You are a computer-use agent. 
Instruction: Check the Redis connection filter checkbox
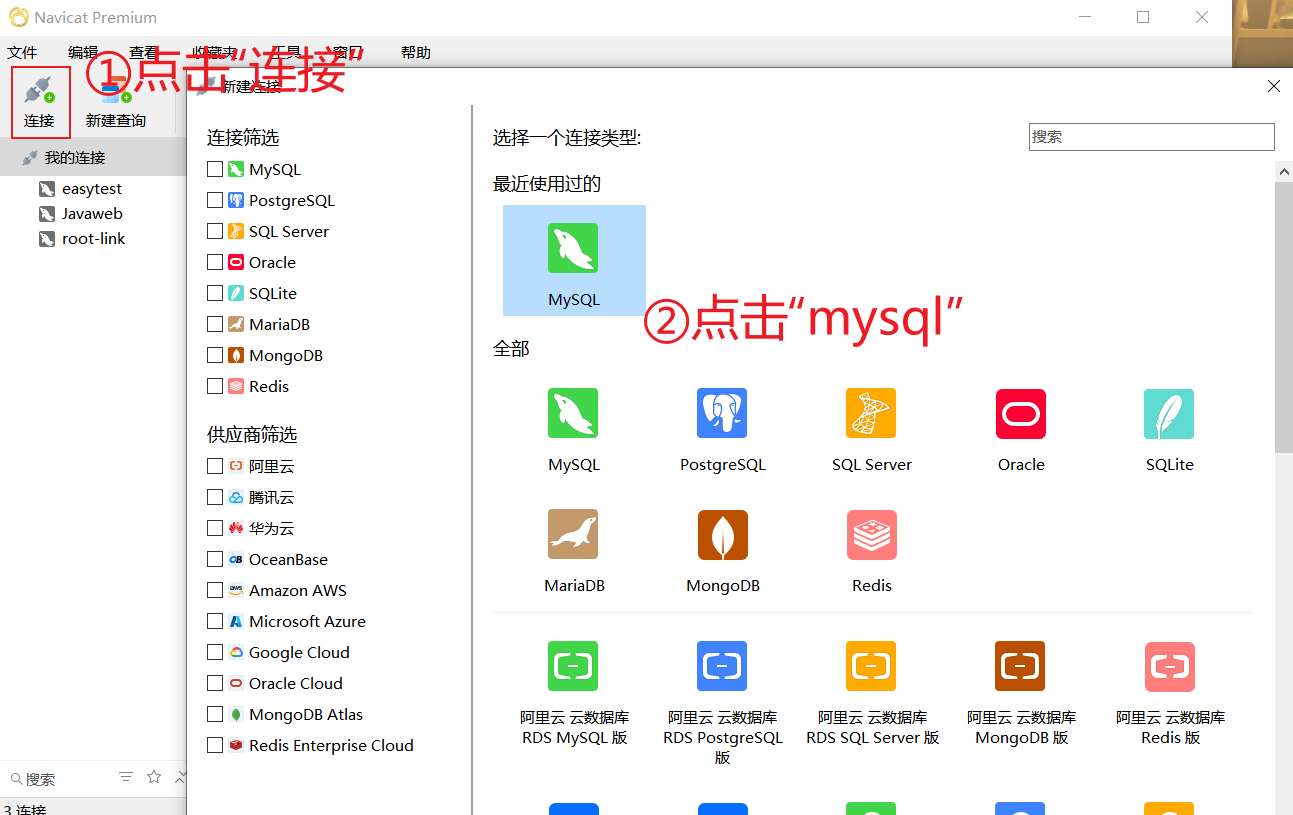click(215, 386)
